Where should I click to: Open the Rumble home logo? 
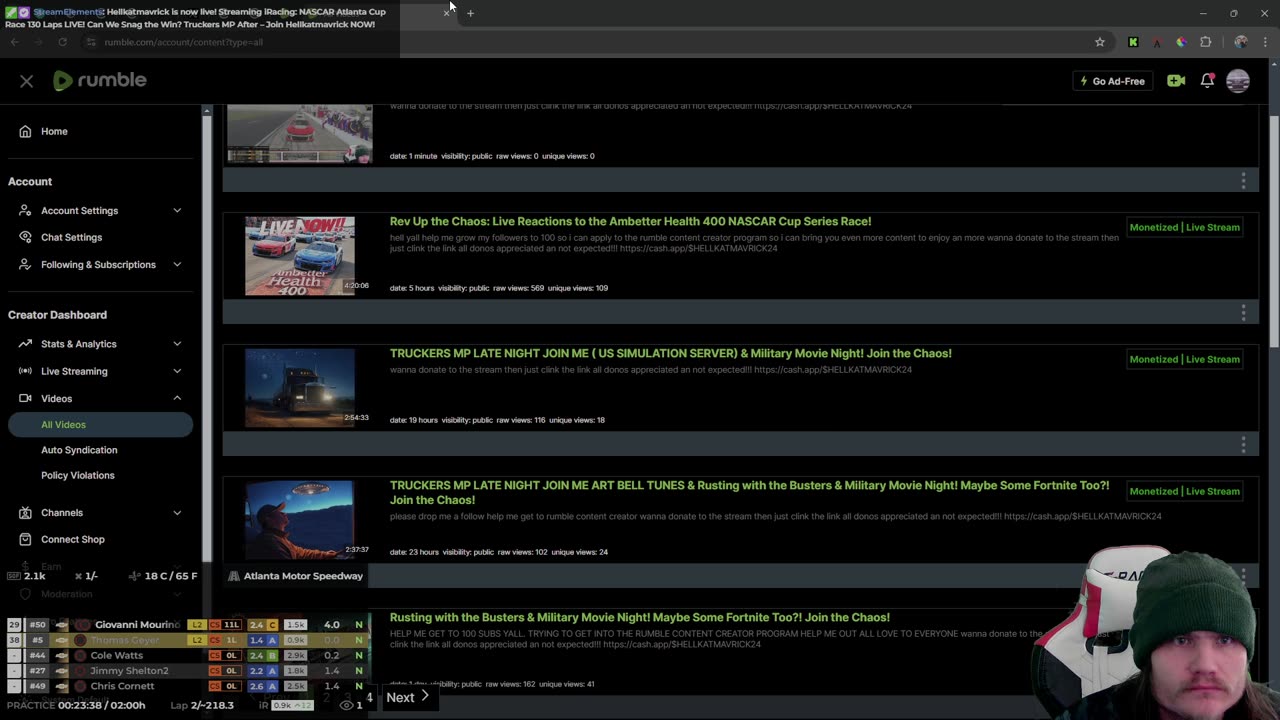point(100,81)
